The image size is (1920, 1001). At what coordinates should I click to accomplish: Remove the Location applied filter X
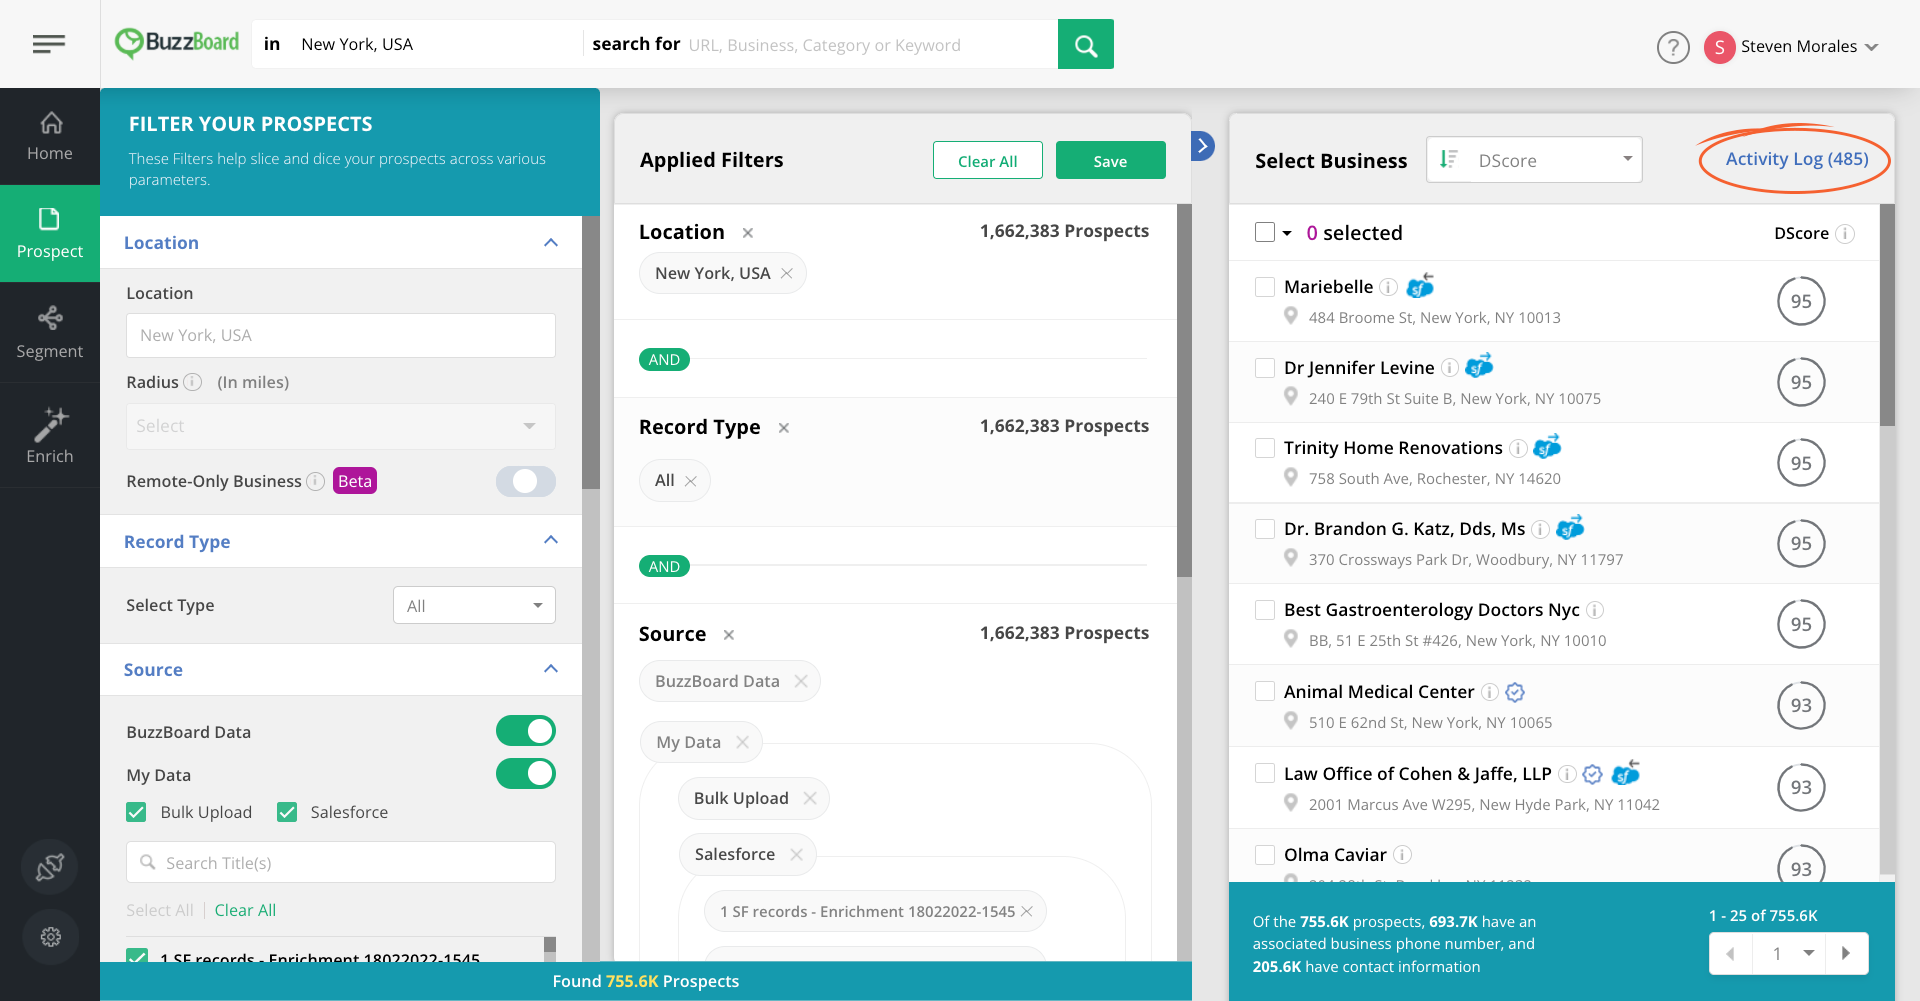click(x=747, y=233)
